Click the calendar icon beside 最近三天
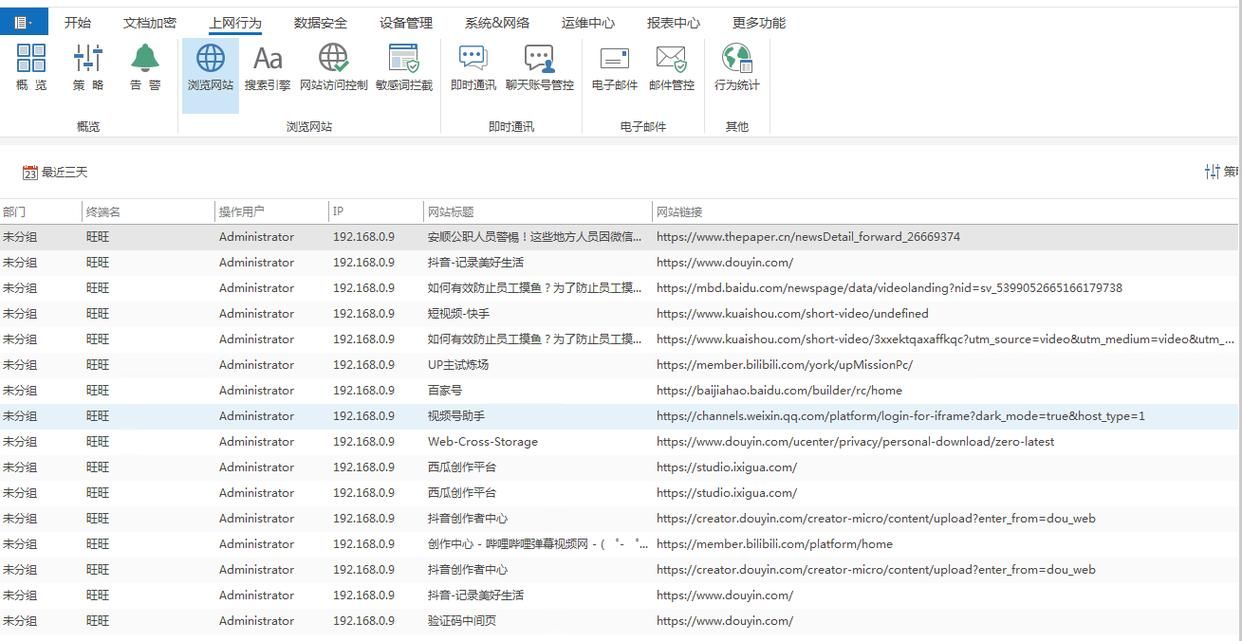 coord(30,173)
